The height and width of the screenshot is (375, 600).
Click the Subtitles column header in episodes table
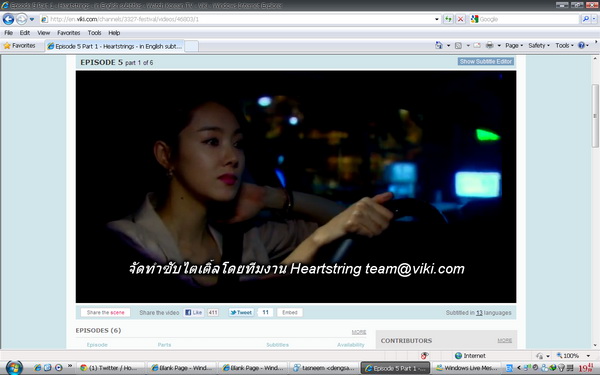277,345
